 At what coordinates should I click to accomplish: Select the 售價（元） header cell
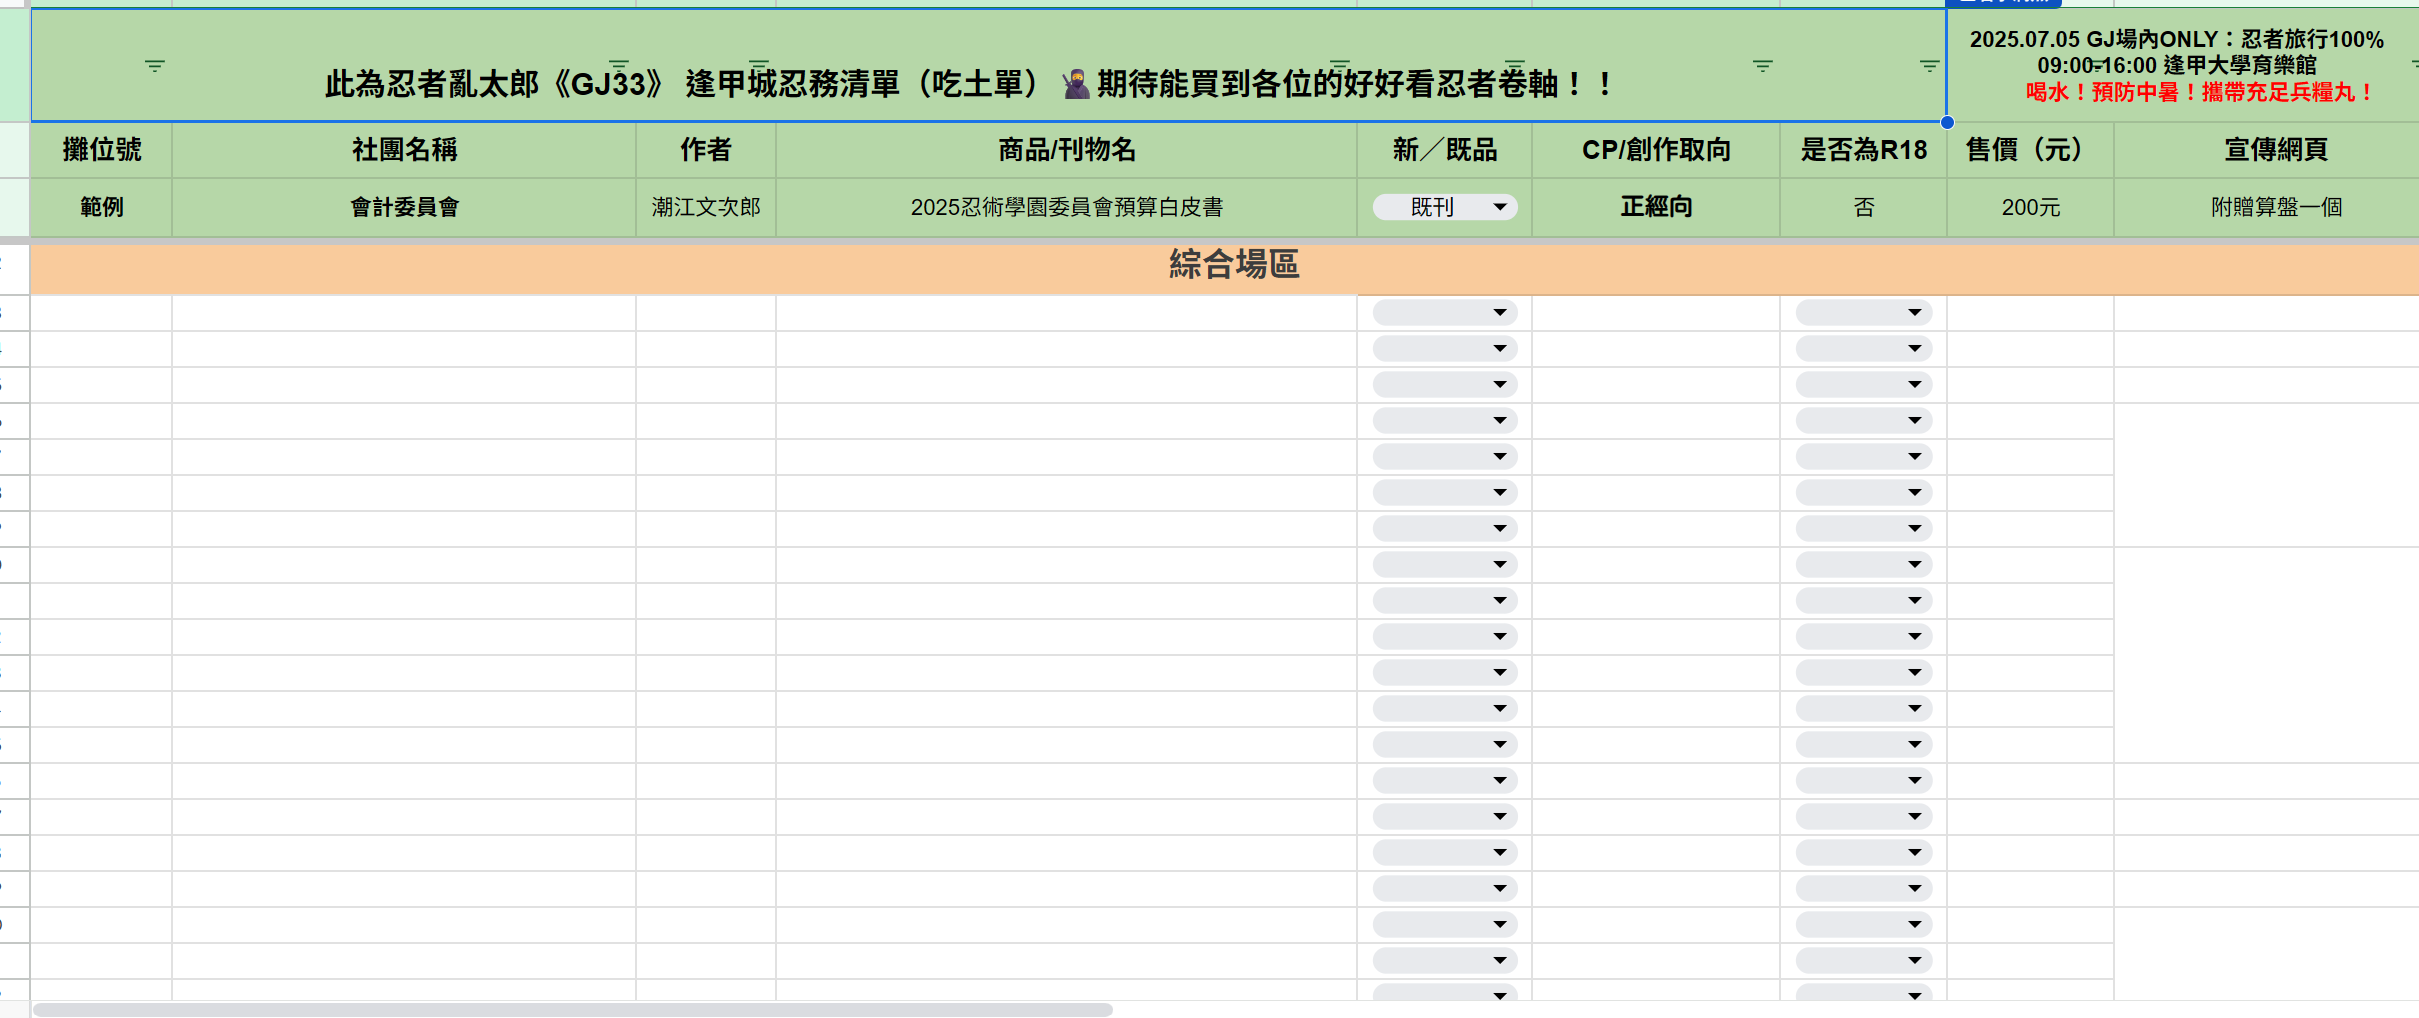click(x=2030, y=150)
